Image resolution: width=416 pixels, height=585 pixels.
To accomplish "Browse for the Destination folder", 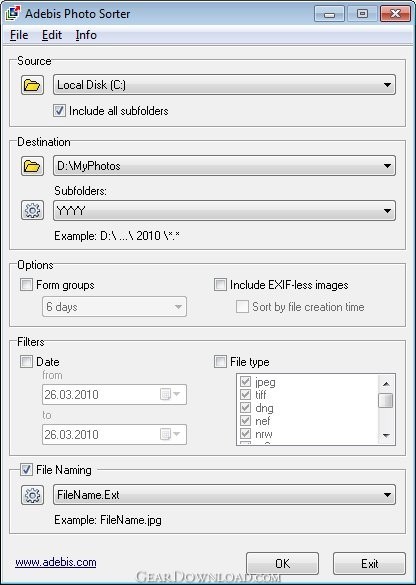I will point(32,166).
